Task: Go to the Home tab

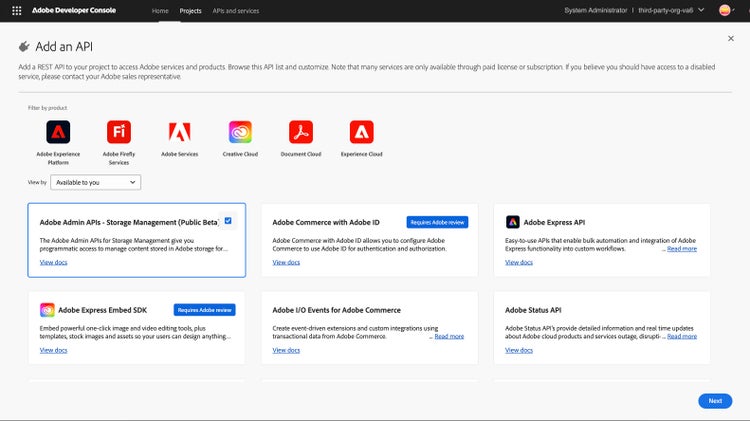Action: [160, 11]
